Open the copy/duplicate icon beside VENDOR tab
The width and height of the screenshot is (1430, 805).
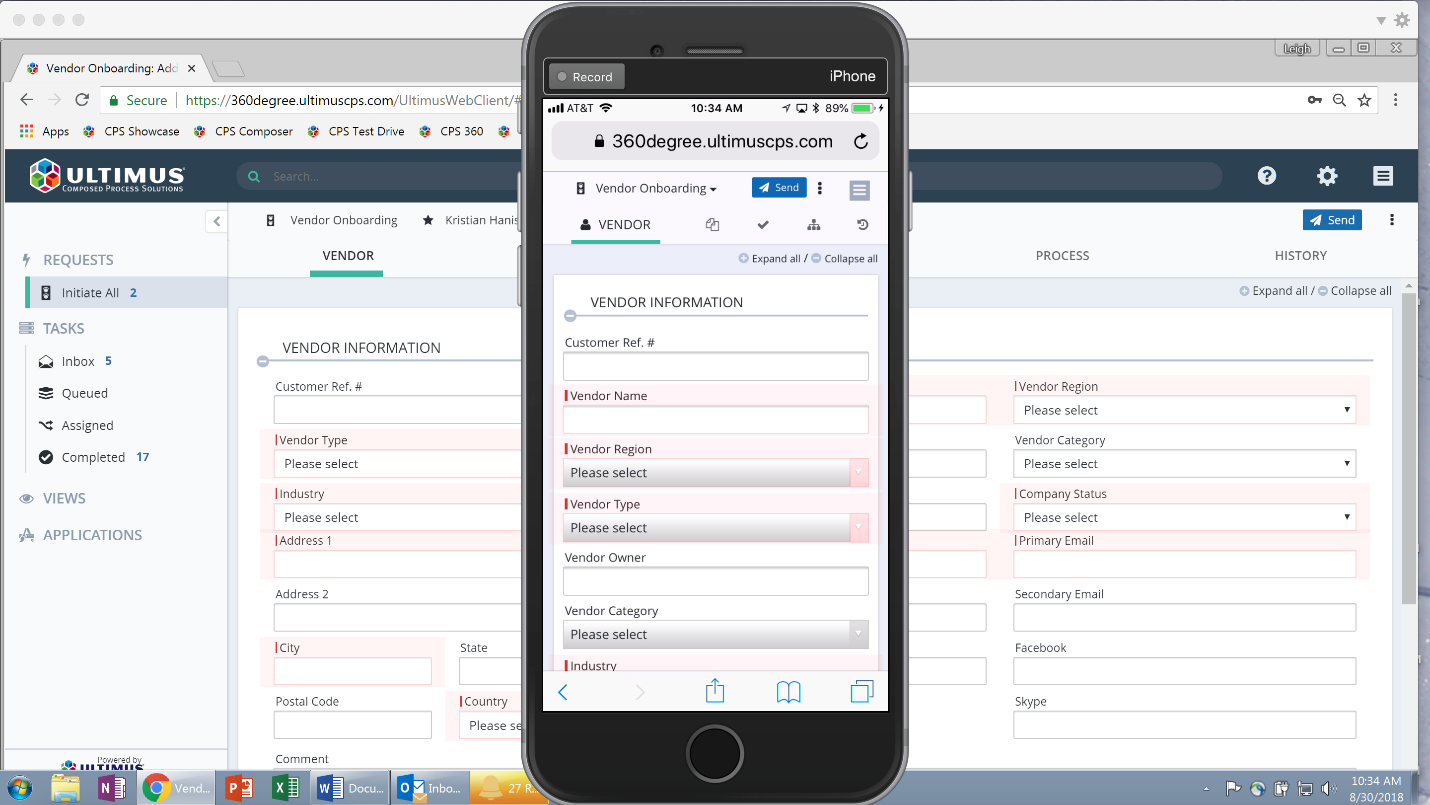pos(712,225)
